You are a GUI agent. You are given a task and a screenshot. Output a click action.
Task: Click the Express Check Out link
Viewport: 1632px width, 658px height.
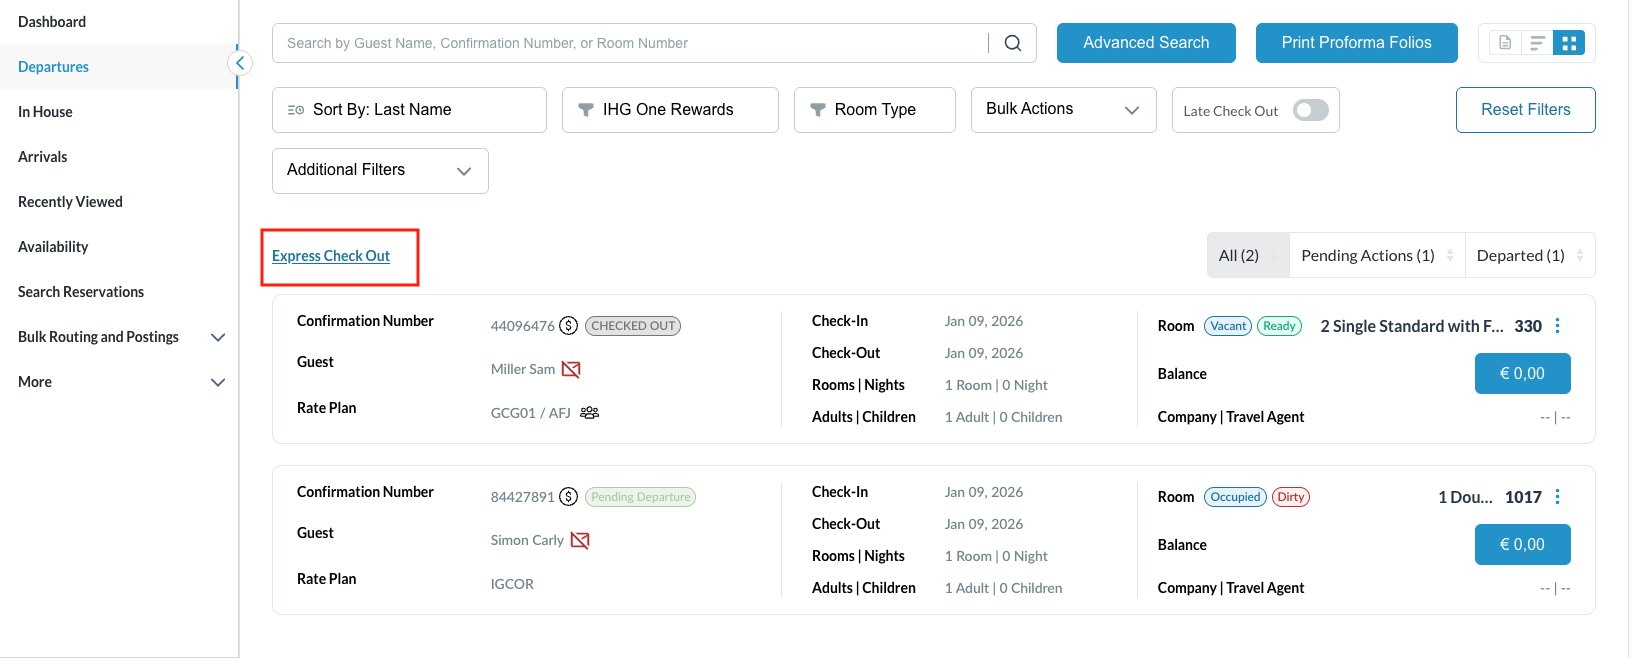[x=331, y=256]
